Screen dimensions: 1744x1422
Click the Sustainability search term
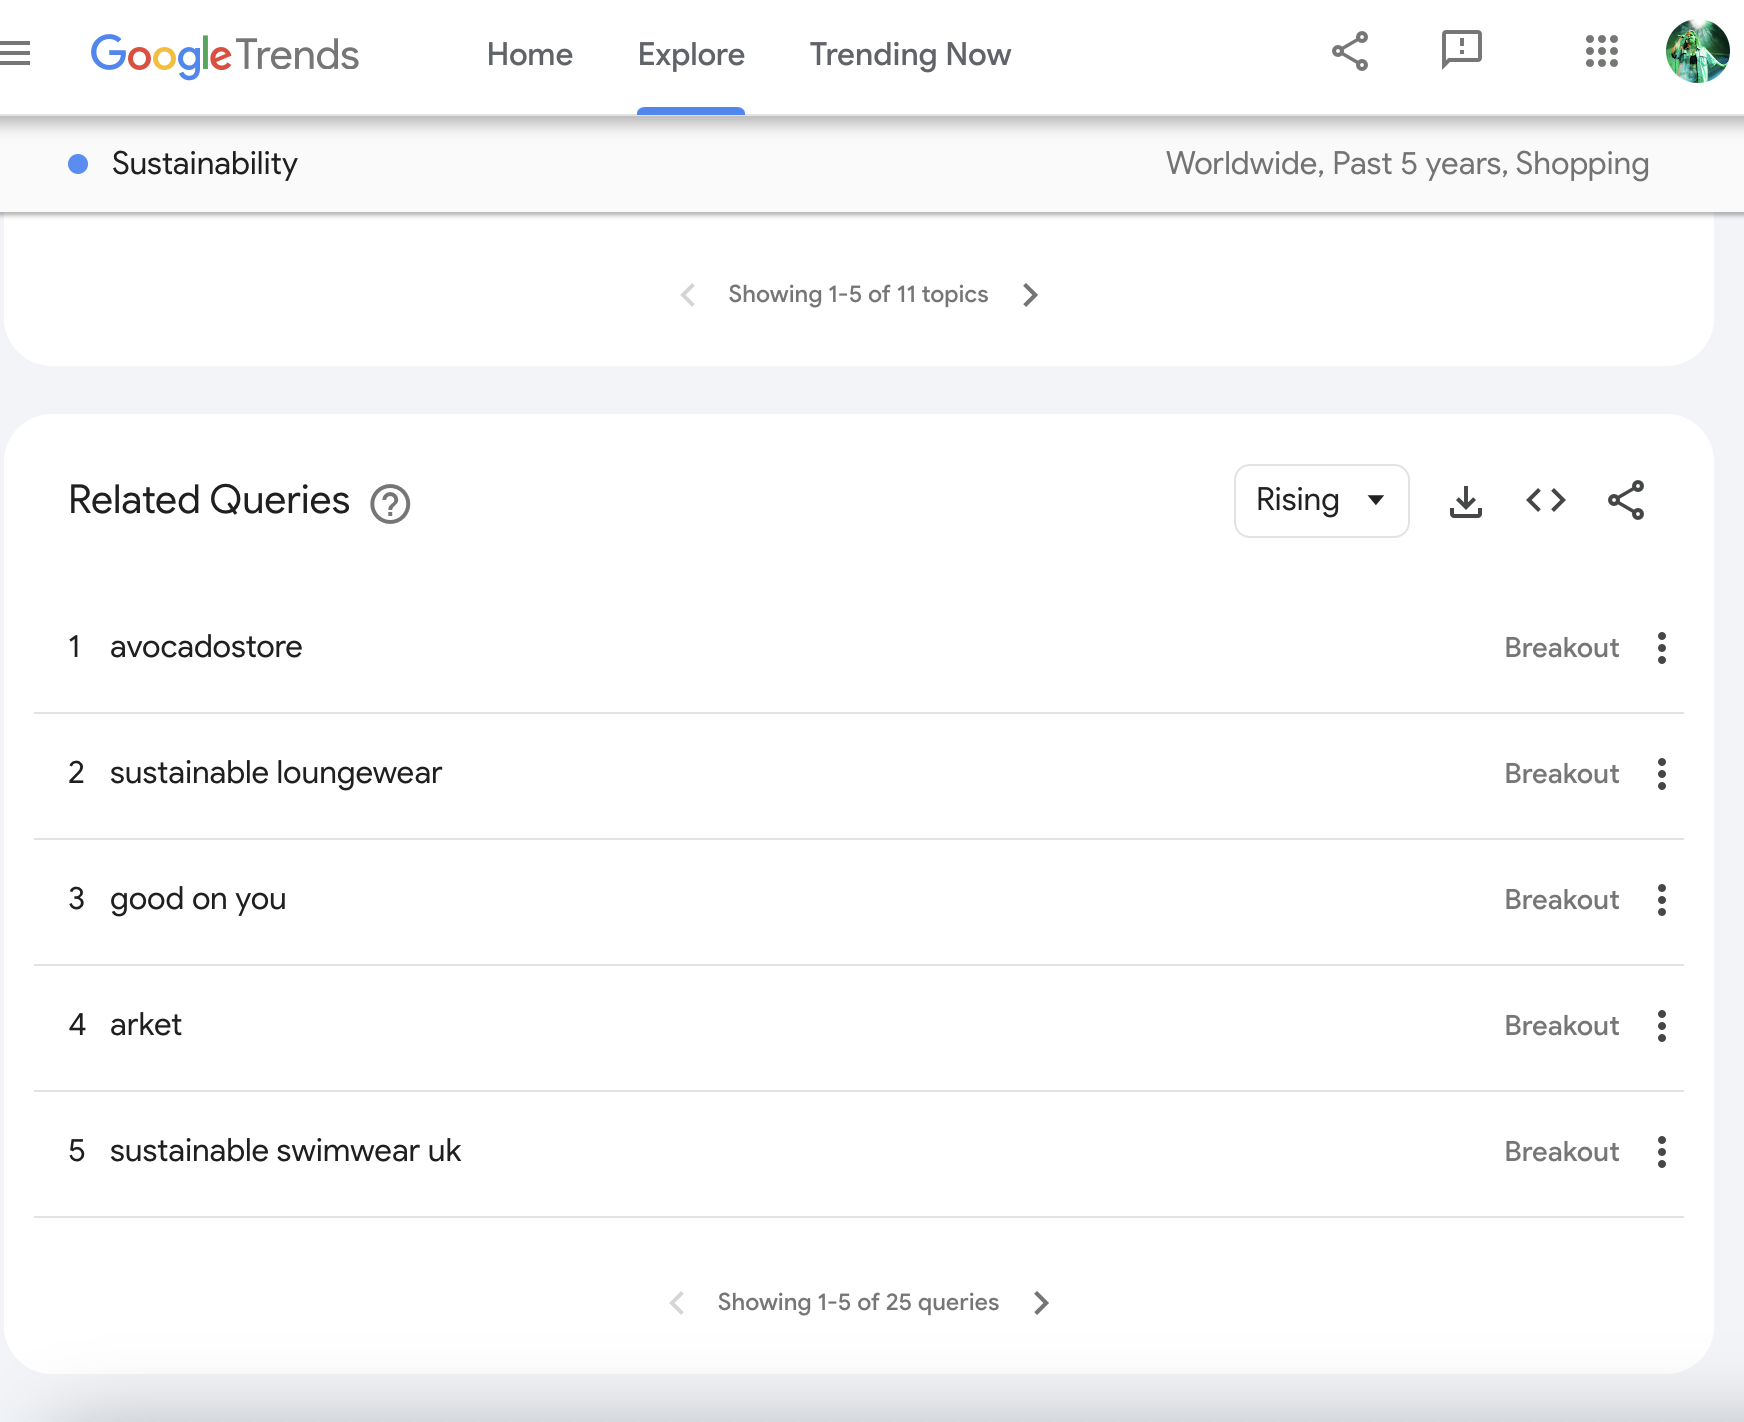coord(205,164)
